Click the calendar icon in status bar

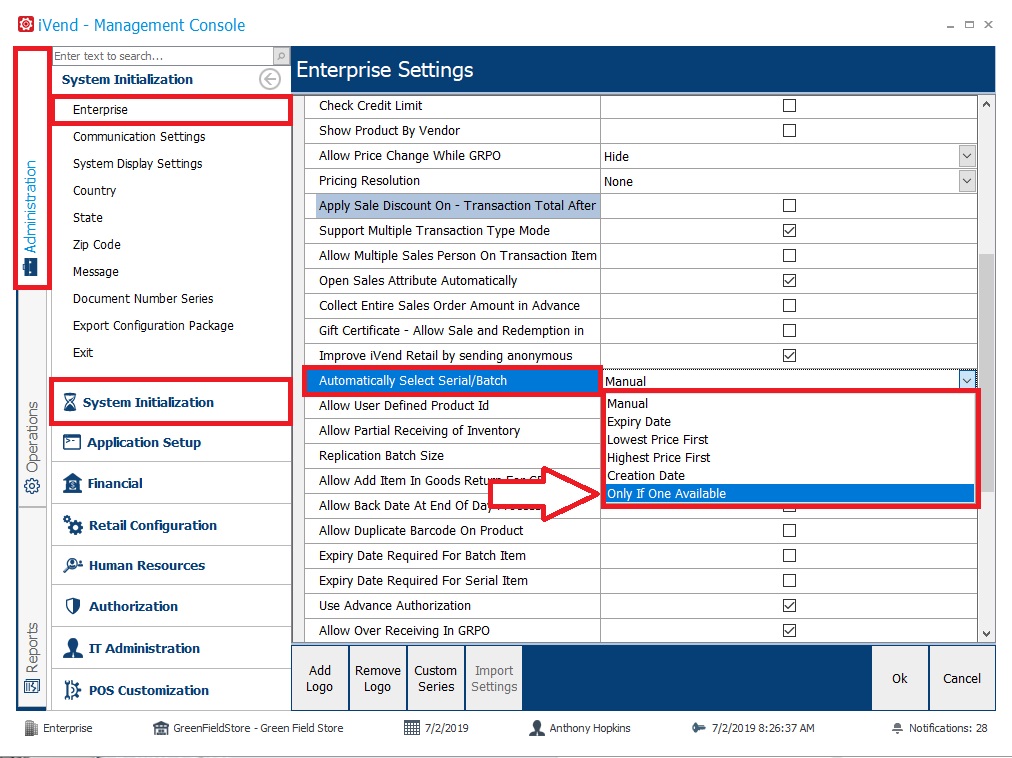click(411, 728)
